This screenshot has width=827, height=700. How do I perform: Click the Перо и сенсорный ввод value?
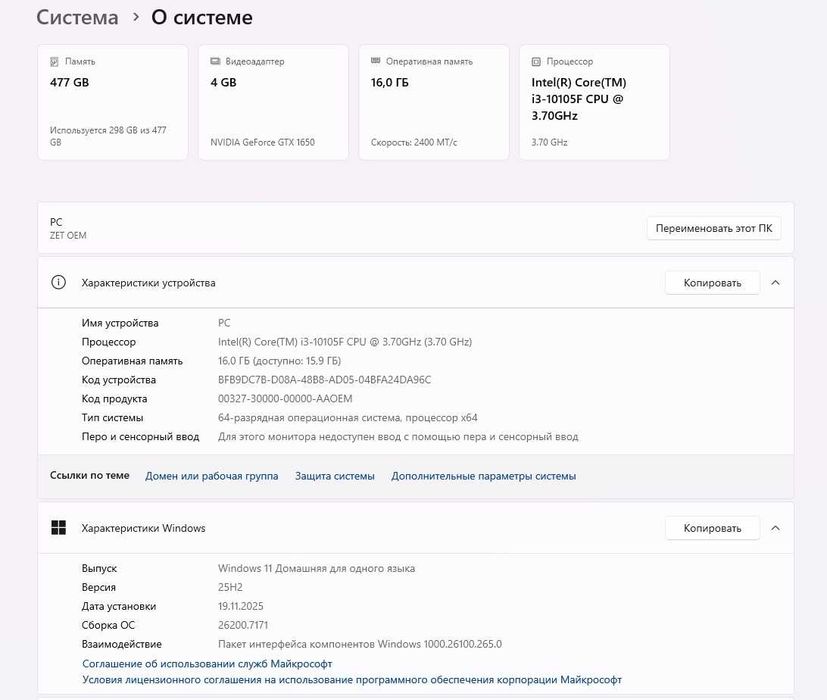coord(398,437)
